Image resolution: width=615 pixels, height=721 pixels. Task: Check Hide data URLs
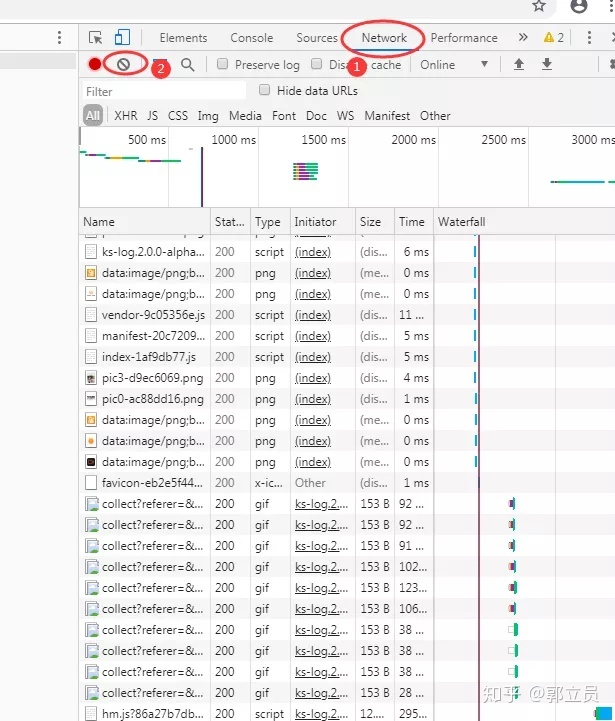[x=264, y=90]
